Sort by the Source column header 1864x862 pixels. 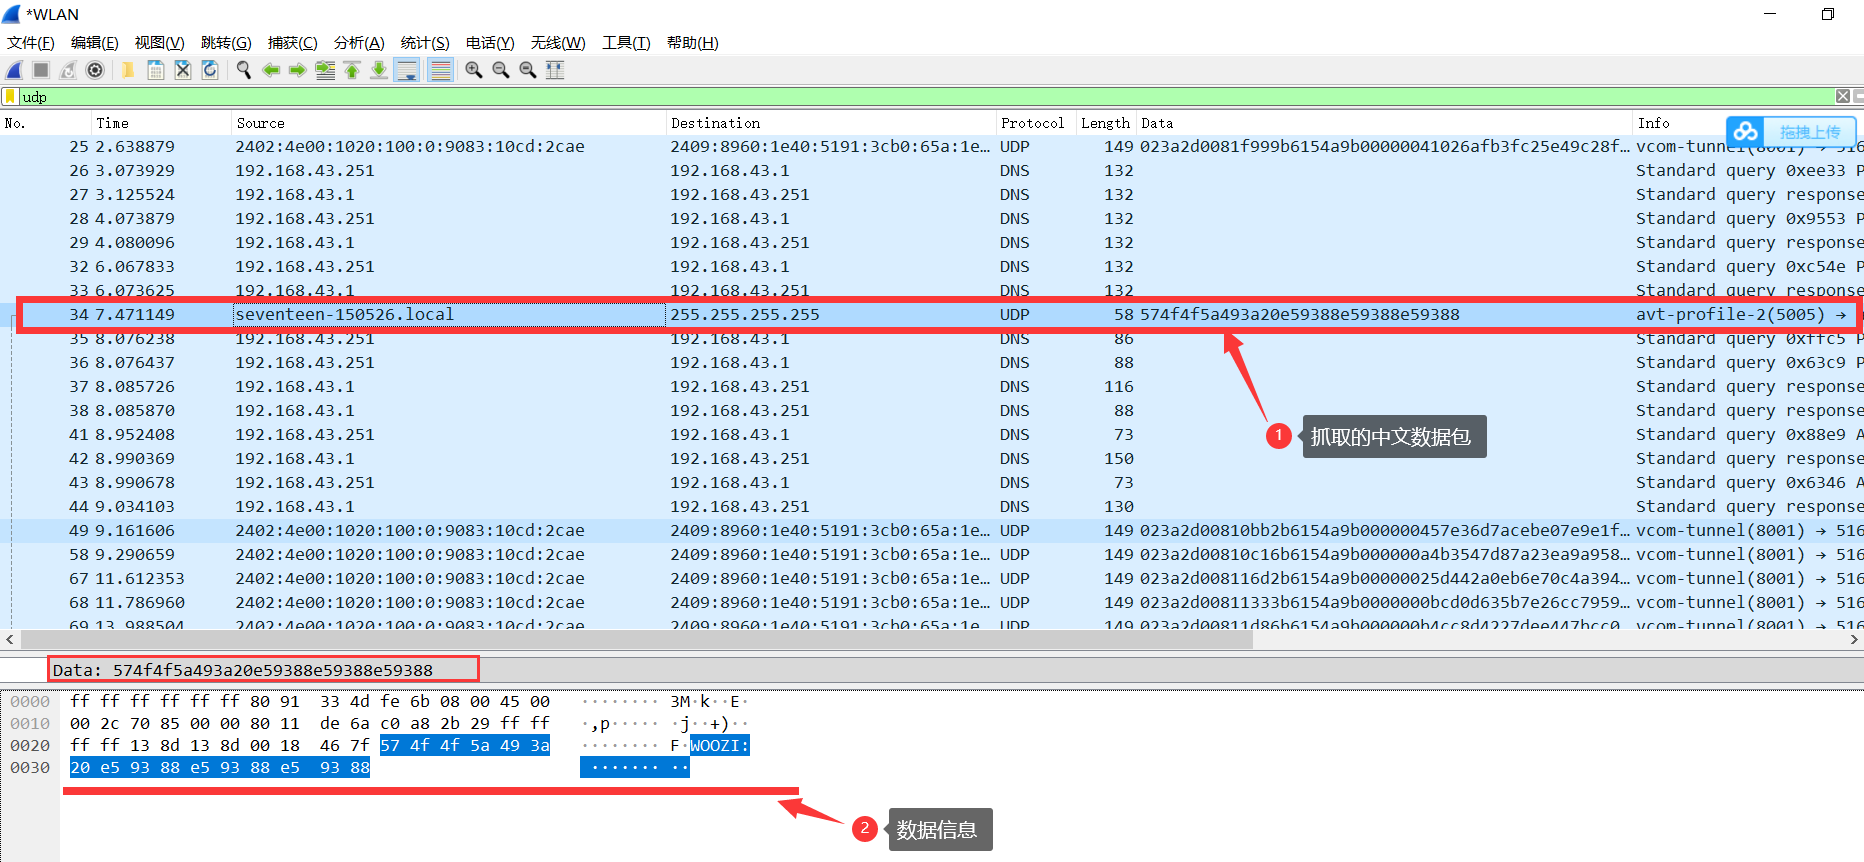[449, 123]
